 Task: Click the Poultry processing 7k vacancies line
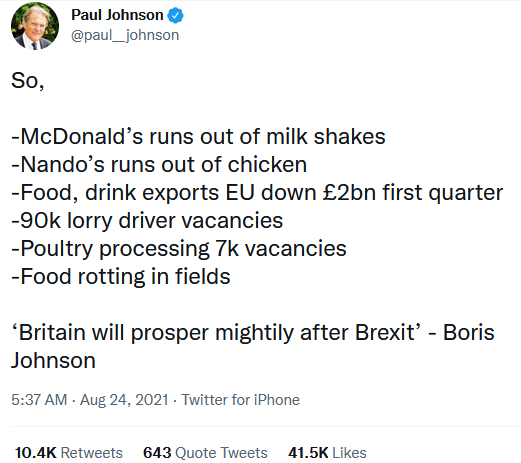pos(179,249)
